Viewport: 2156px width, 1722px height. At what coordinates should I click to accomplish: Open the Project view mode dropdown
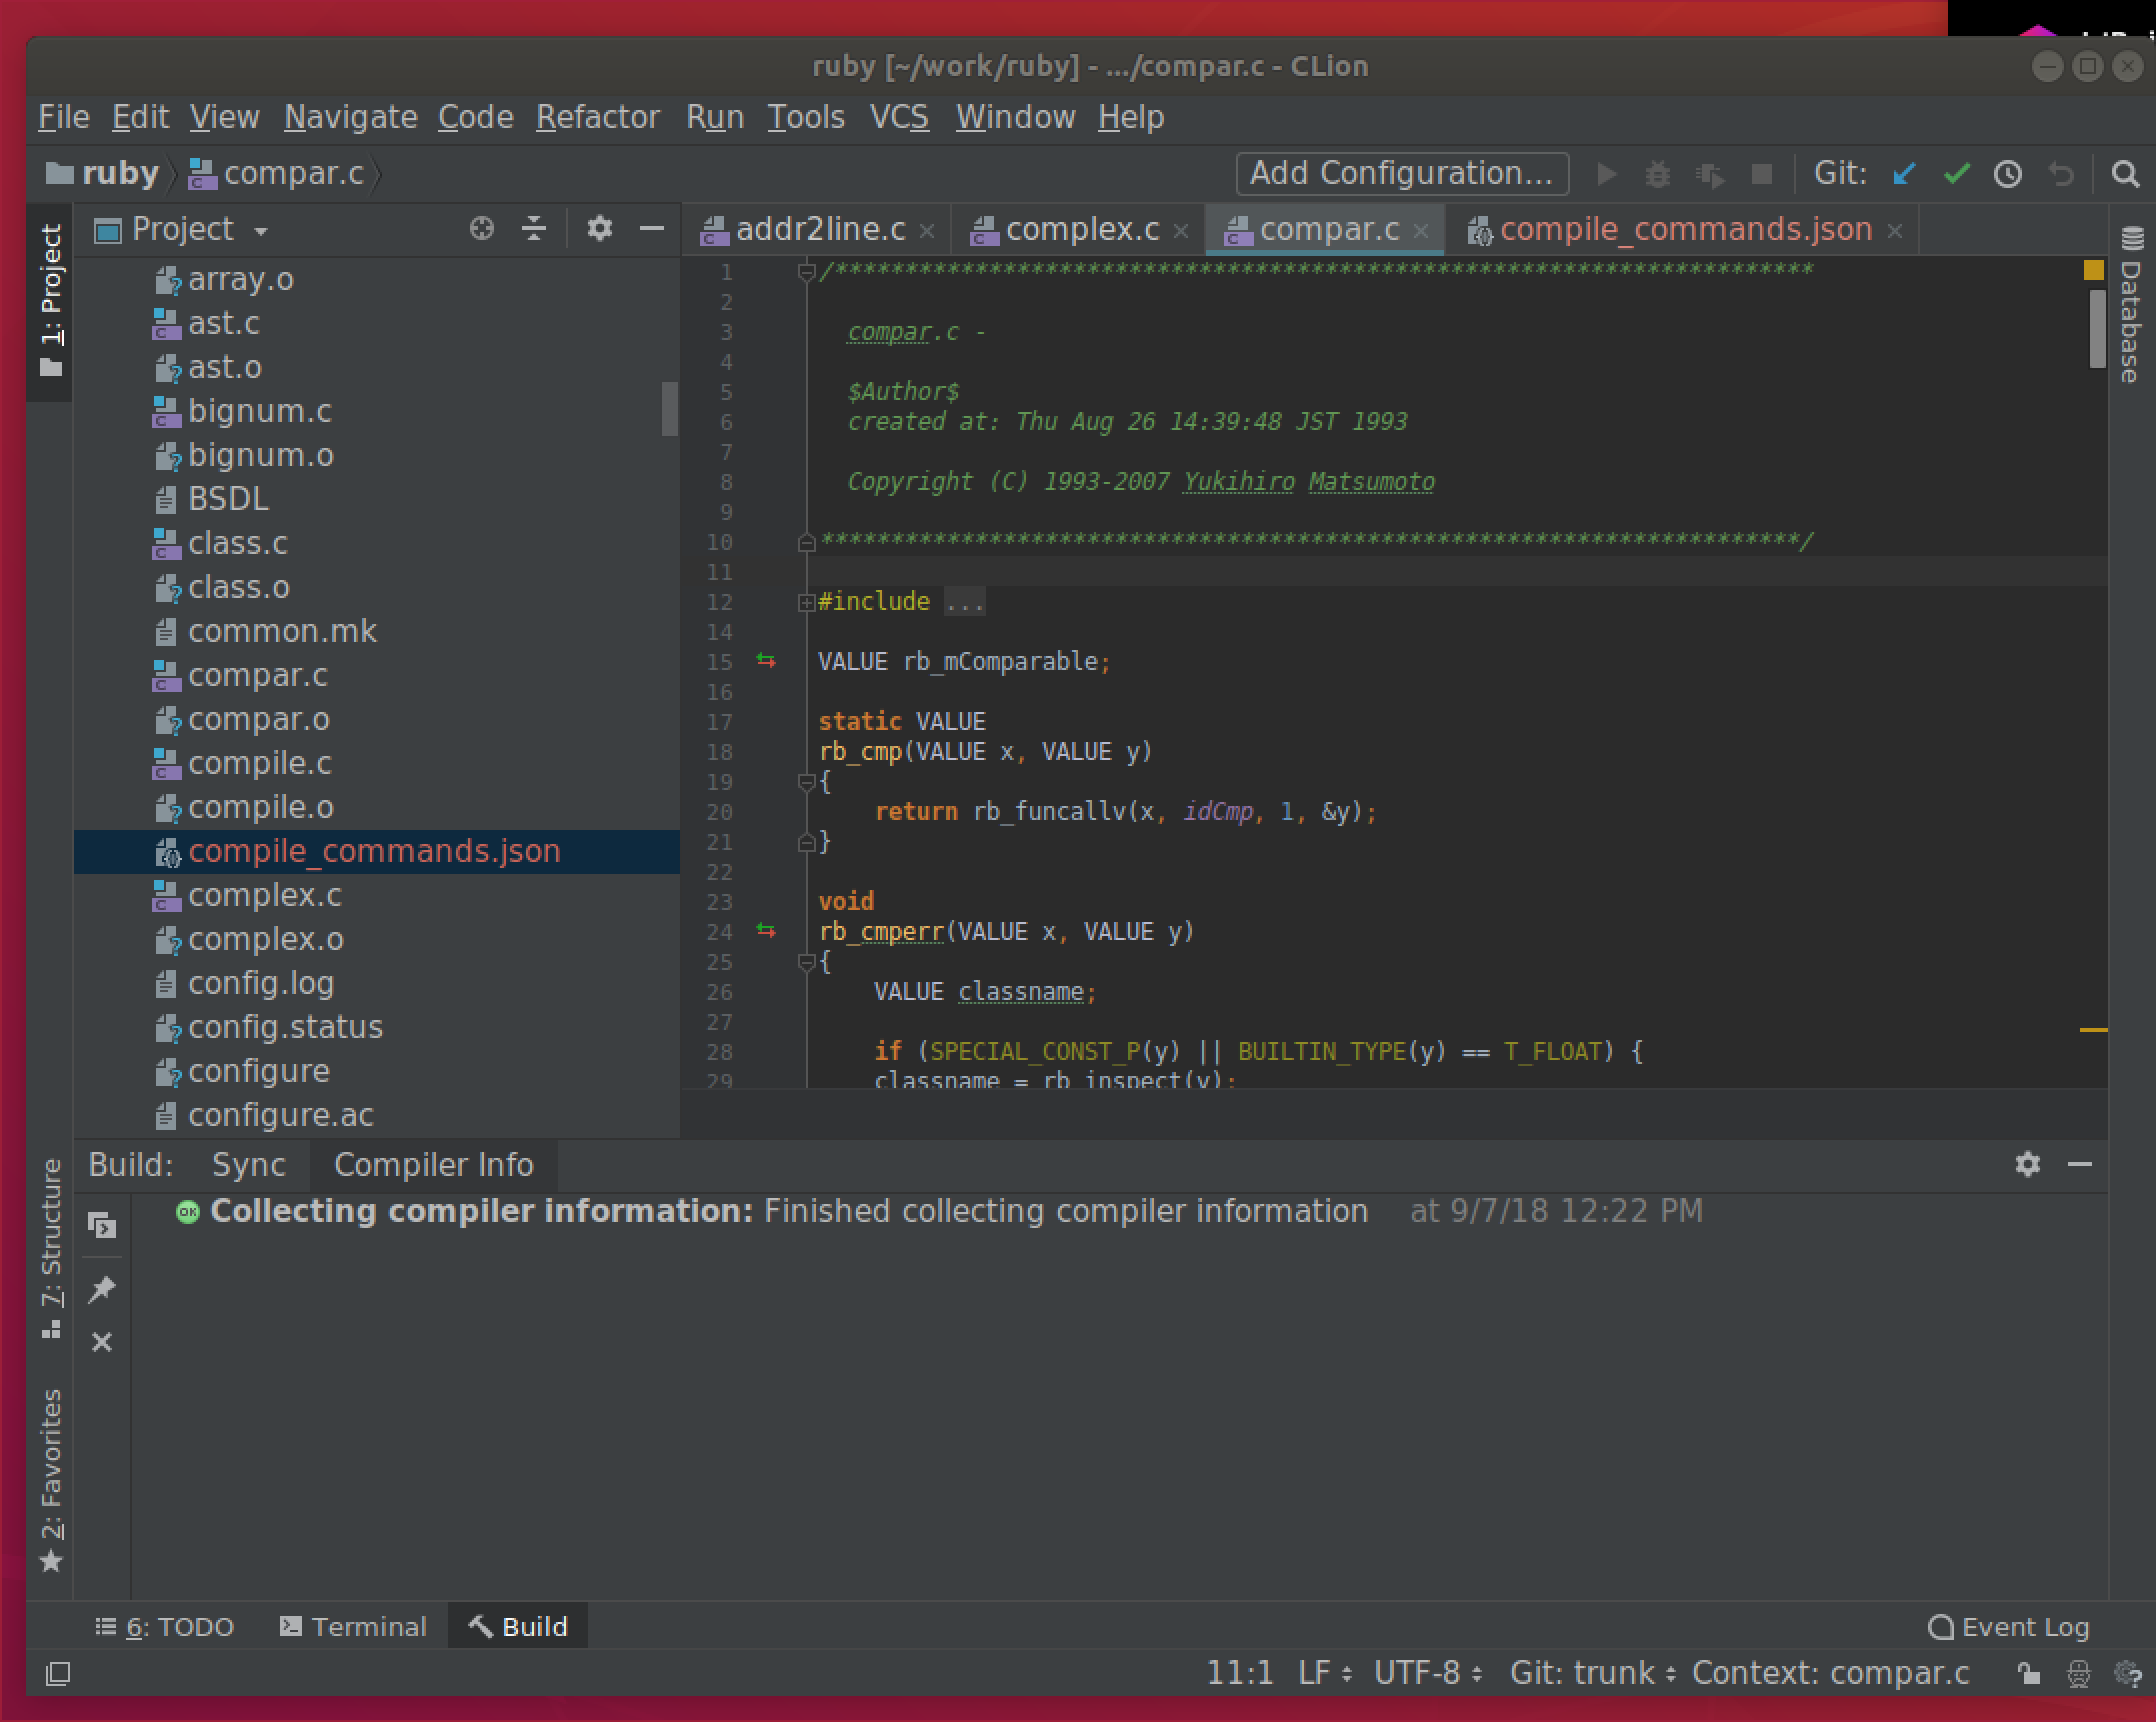pos(262,229)
